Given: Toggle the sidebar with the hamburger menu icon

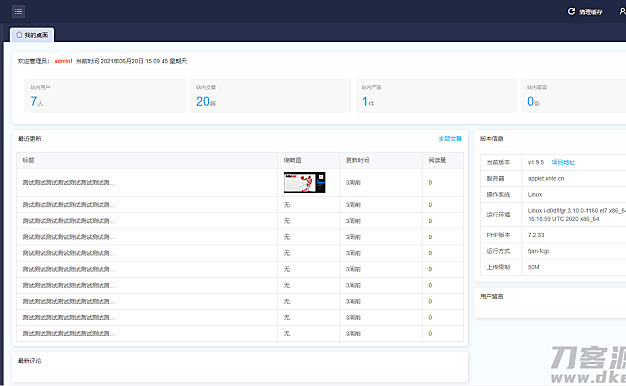Looking at the screenshot, I should 18,11.
